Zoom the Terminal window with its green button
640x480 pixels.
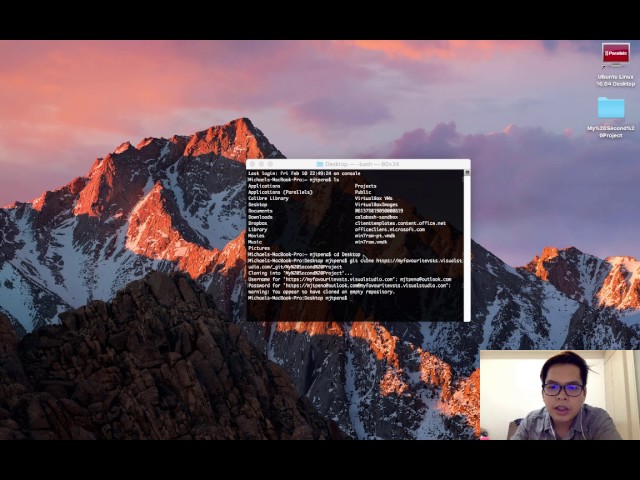270,164
